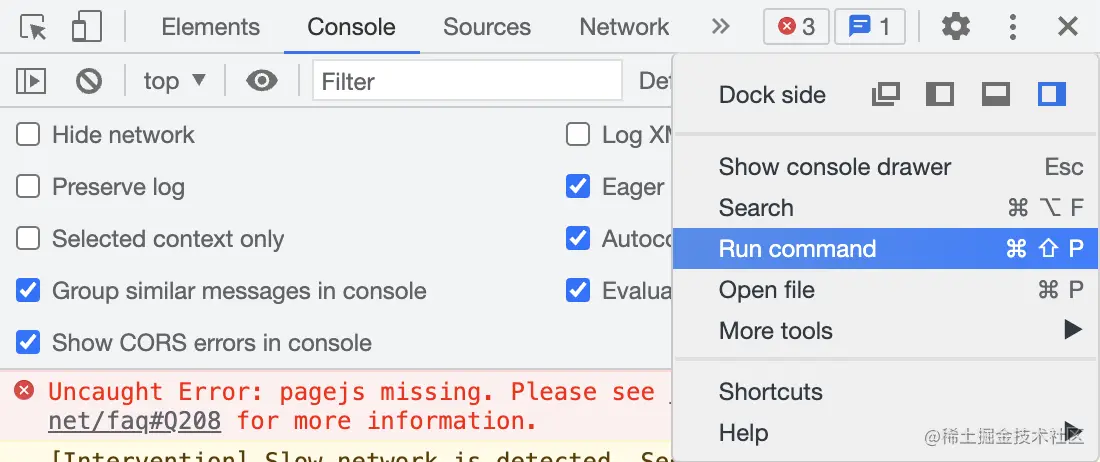Open the top JavaScript context dropdown

coord(174,81)
